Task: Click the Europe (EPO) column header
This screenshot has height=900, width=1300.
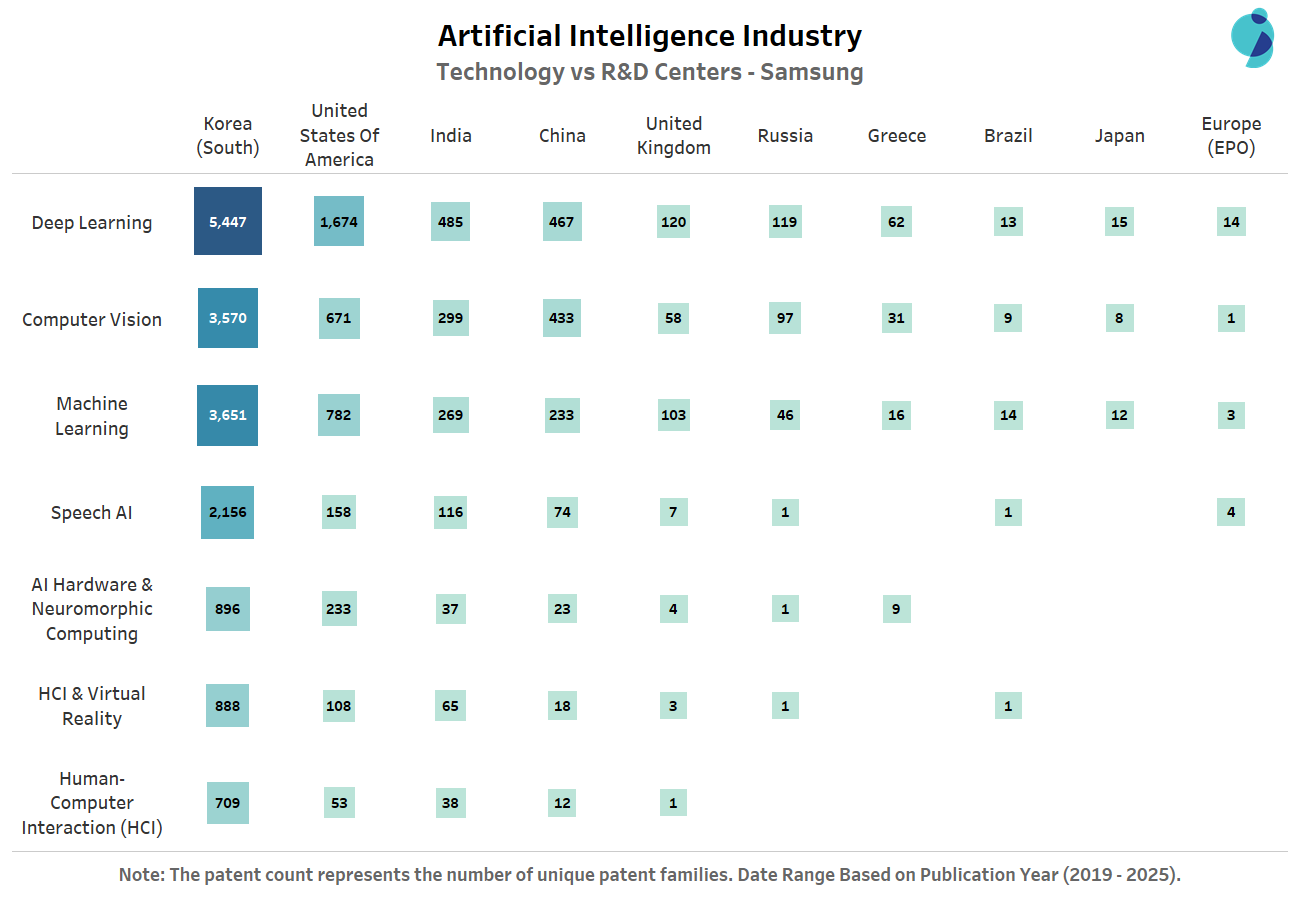Action: (1231, 136)
